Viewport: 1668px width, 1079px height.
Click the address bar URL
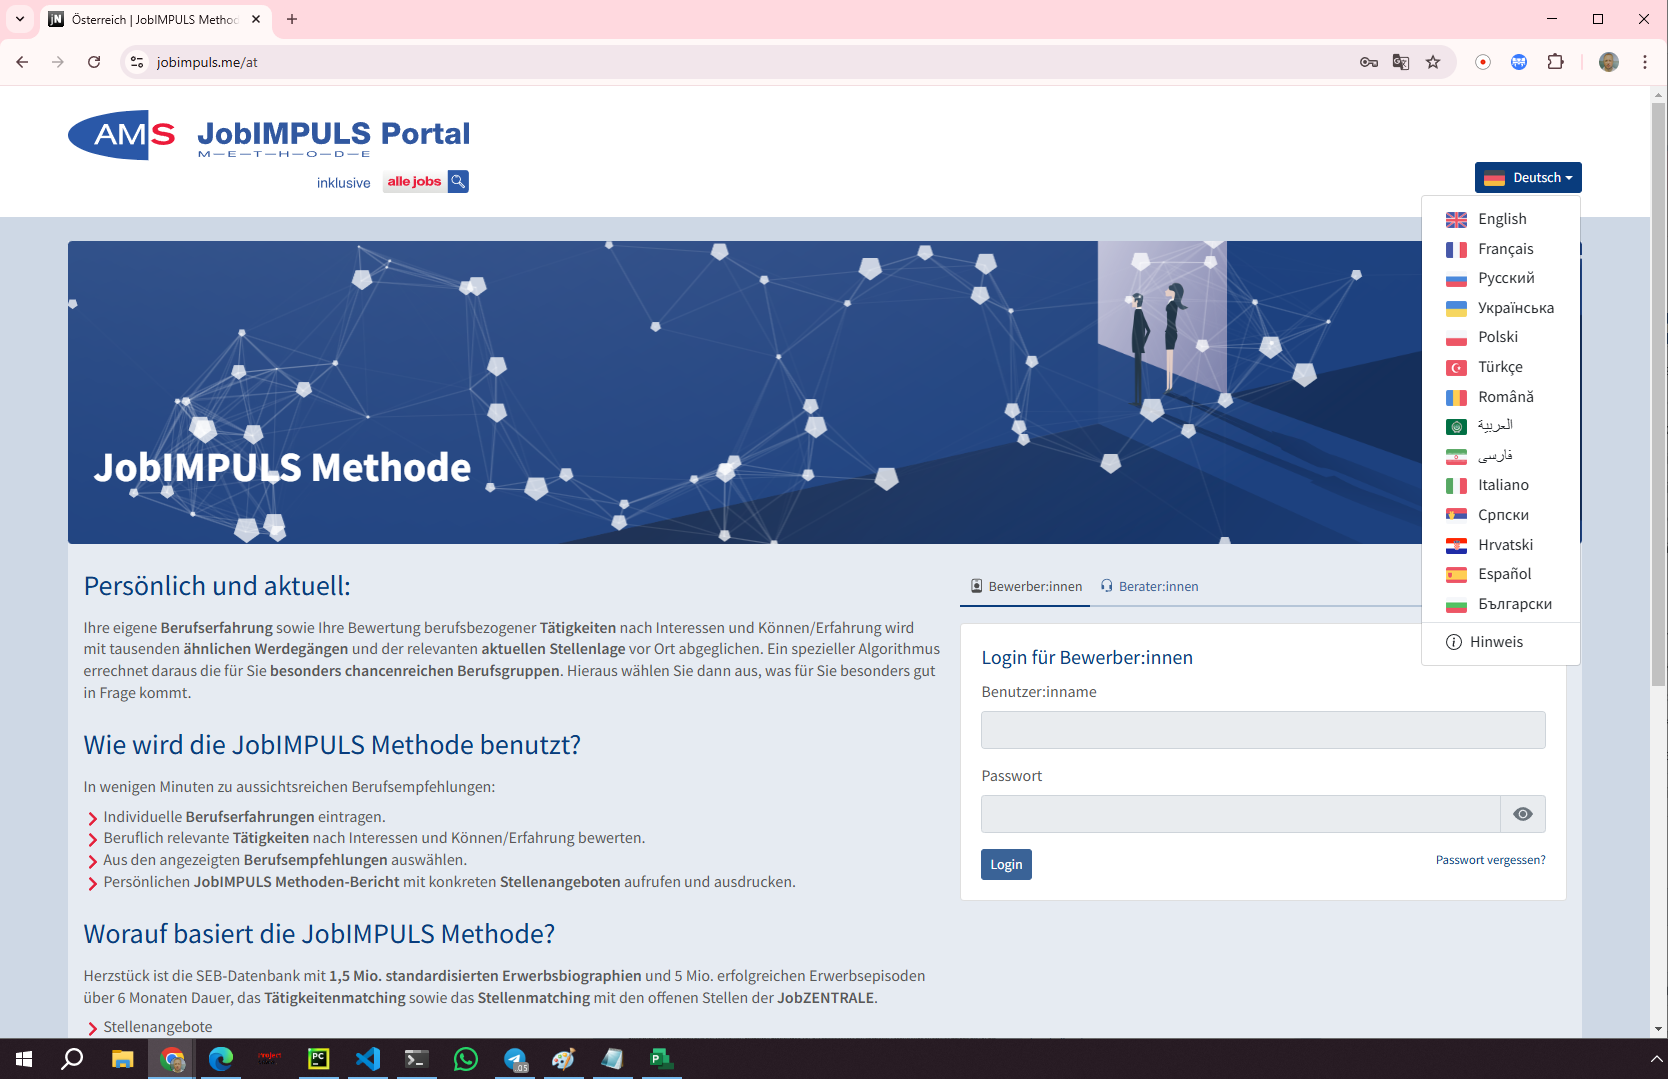[207, 62]
